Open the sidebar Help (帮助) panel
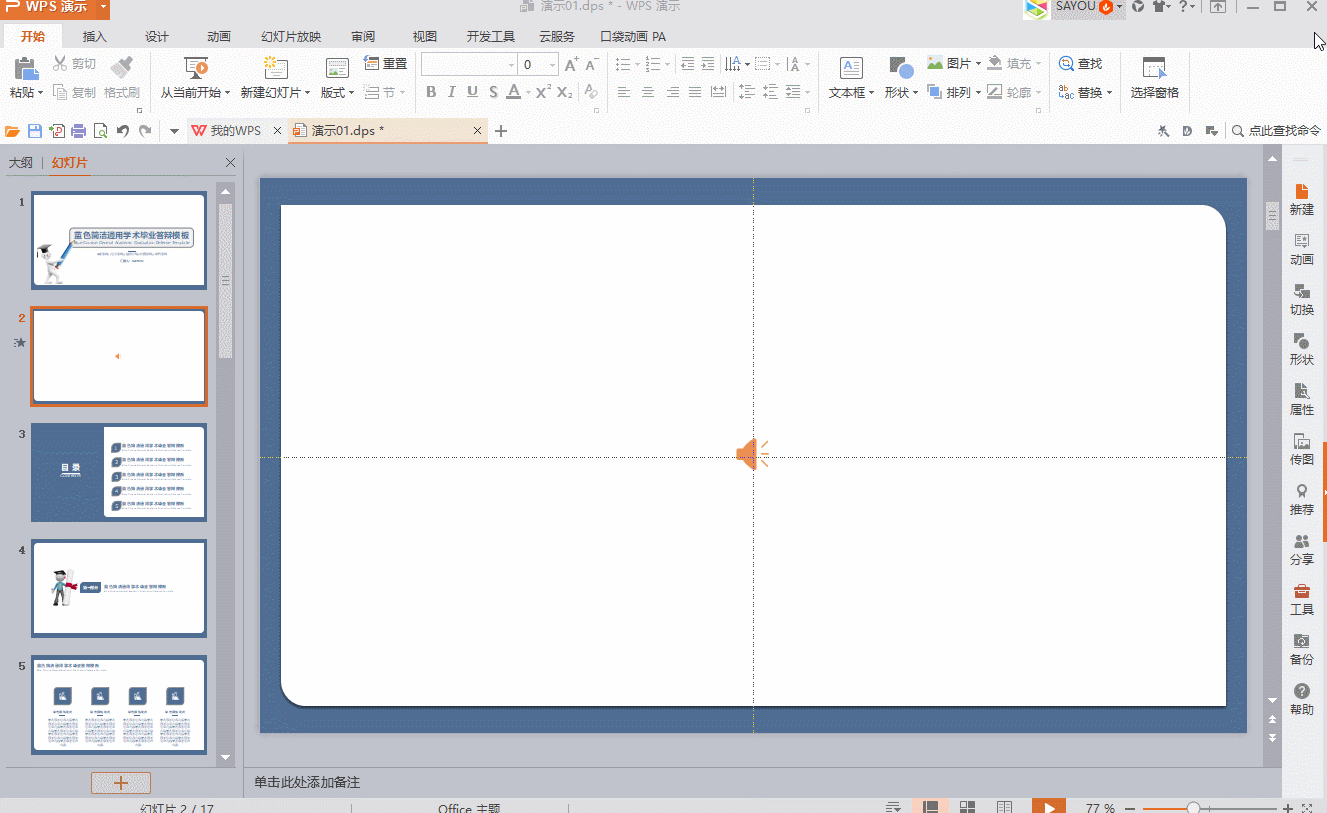This screenshot has height=813, width=1327. 1301,699
